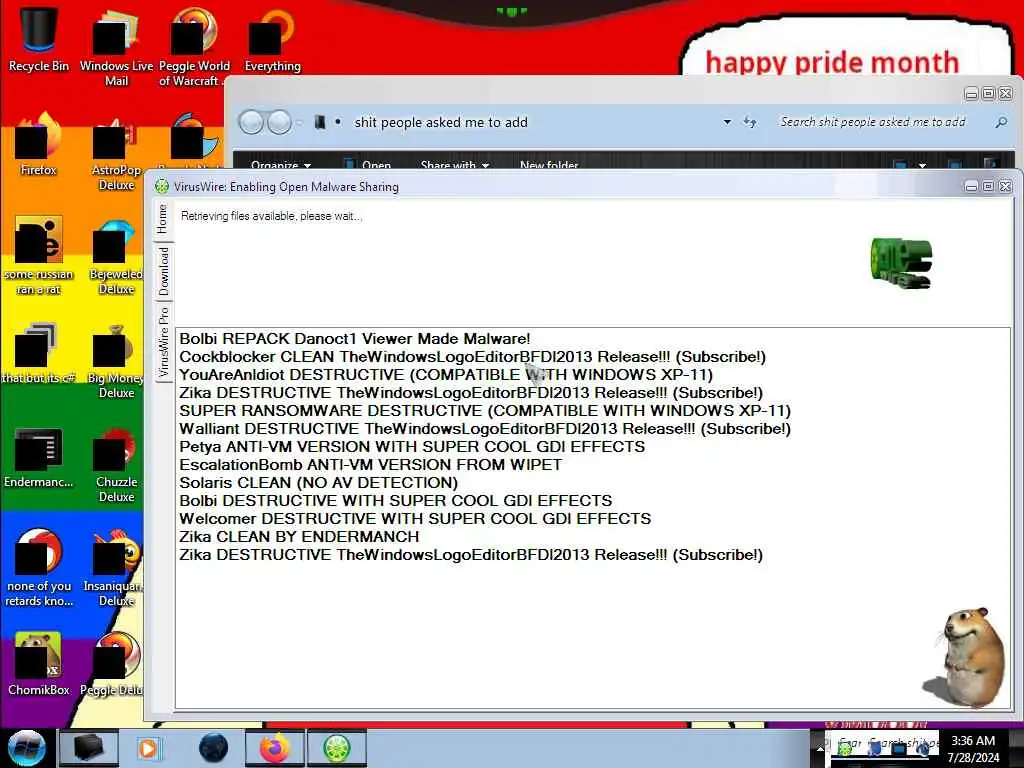Open Share with menu in Explorer
Screen dimensions: 1024x768
(x=455, y=165)
